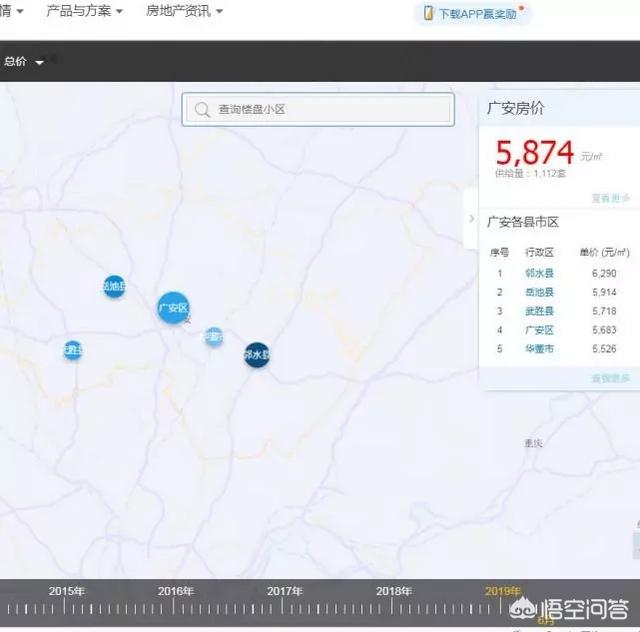640x632 pixels.
Task: Click the 华蓥市 light blue map bubble
Action: click(x=213, y=337)
